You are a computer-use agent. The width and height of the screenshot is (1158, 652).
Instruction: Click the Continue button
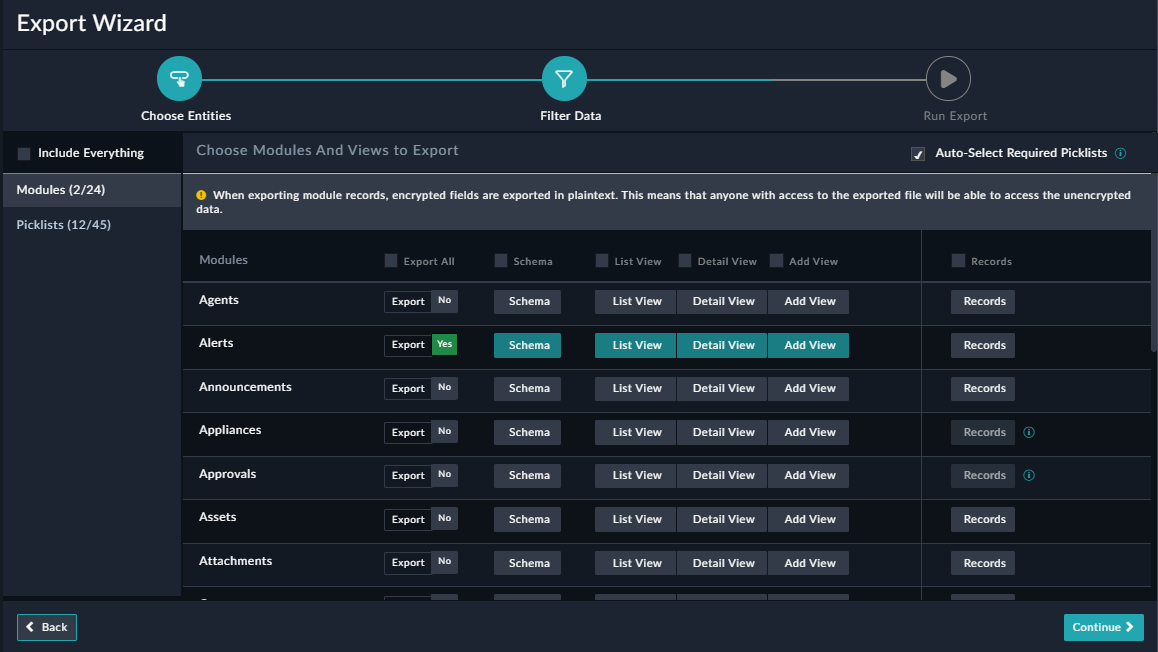pos(1103,627)
